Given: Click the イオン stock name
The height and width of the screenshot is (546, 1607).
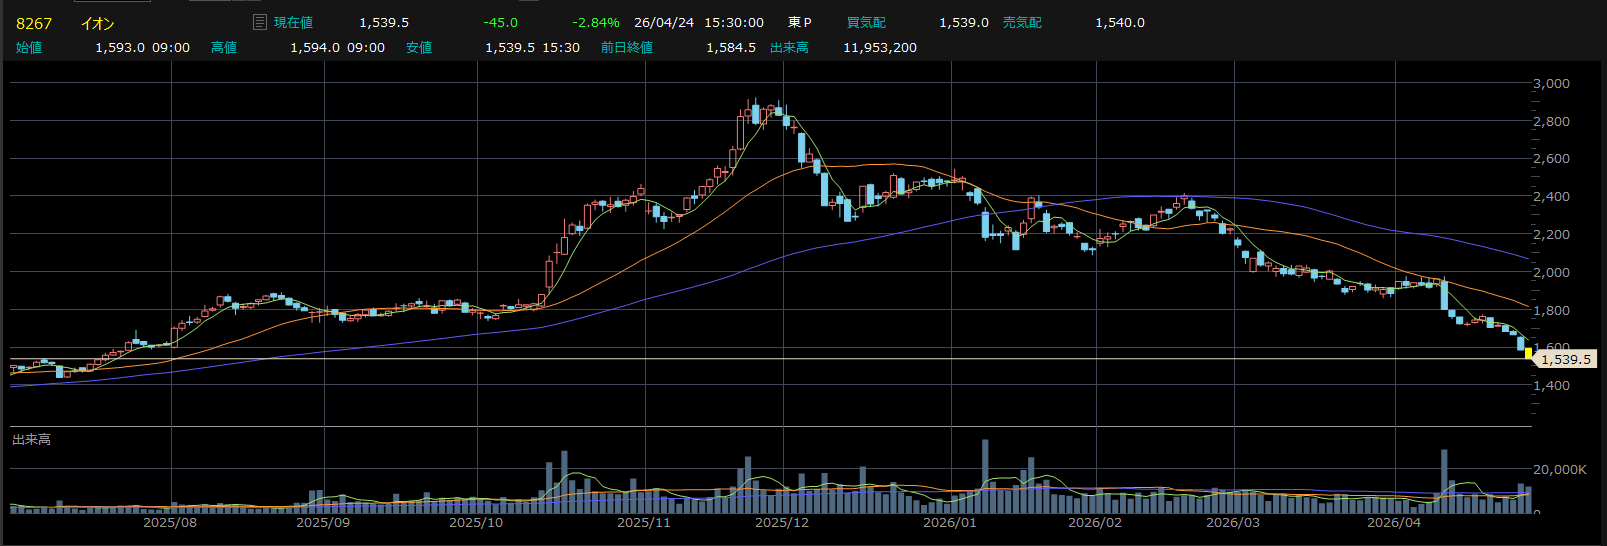Looking at the screenshot, I should (97, 23).
